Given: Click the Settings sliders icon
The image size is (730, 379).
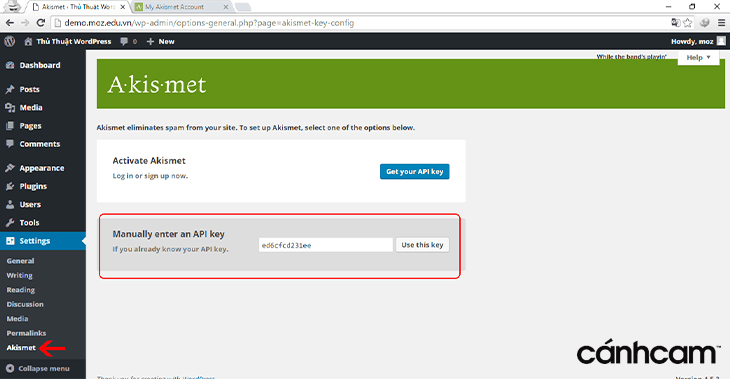Looking at the screenshot, I should pyautogui.click(x=10, y=241).
